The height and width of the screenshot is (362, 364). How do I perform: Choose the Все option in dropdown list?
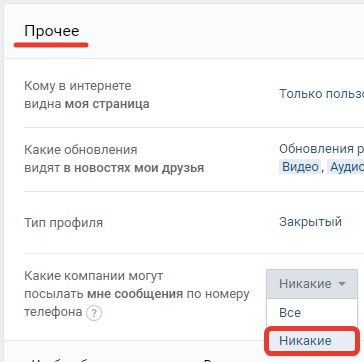pyautogui.click(x=312, y=313)
